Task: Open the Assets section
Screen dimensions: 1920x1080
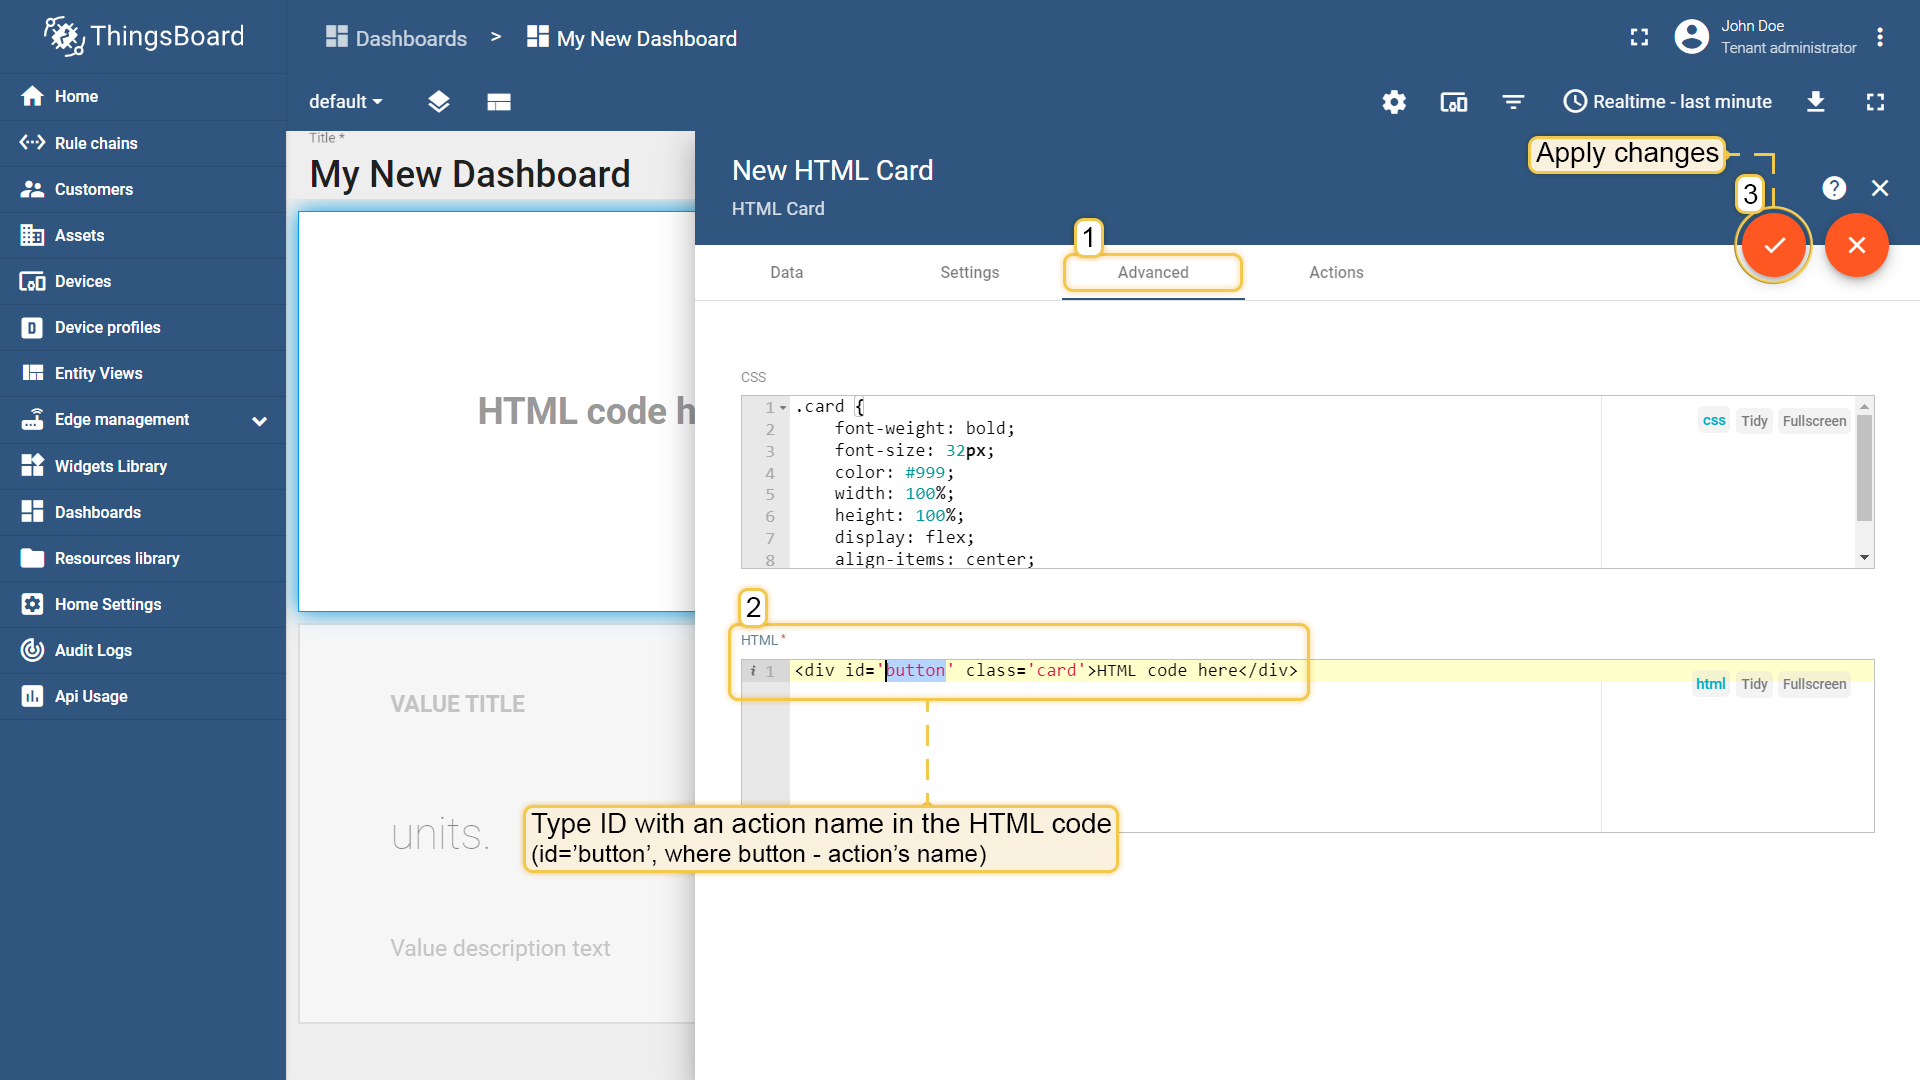Action: coord(143,235)
